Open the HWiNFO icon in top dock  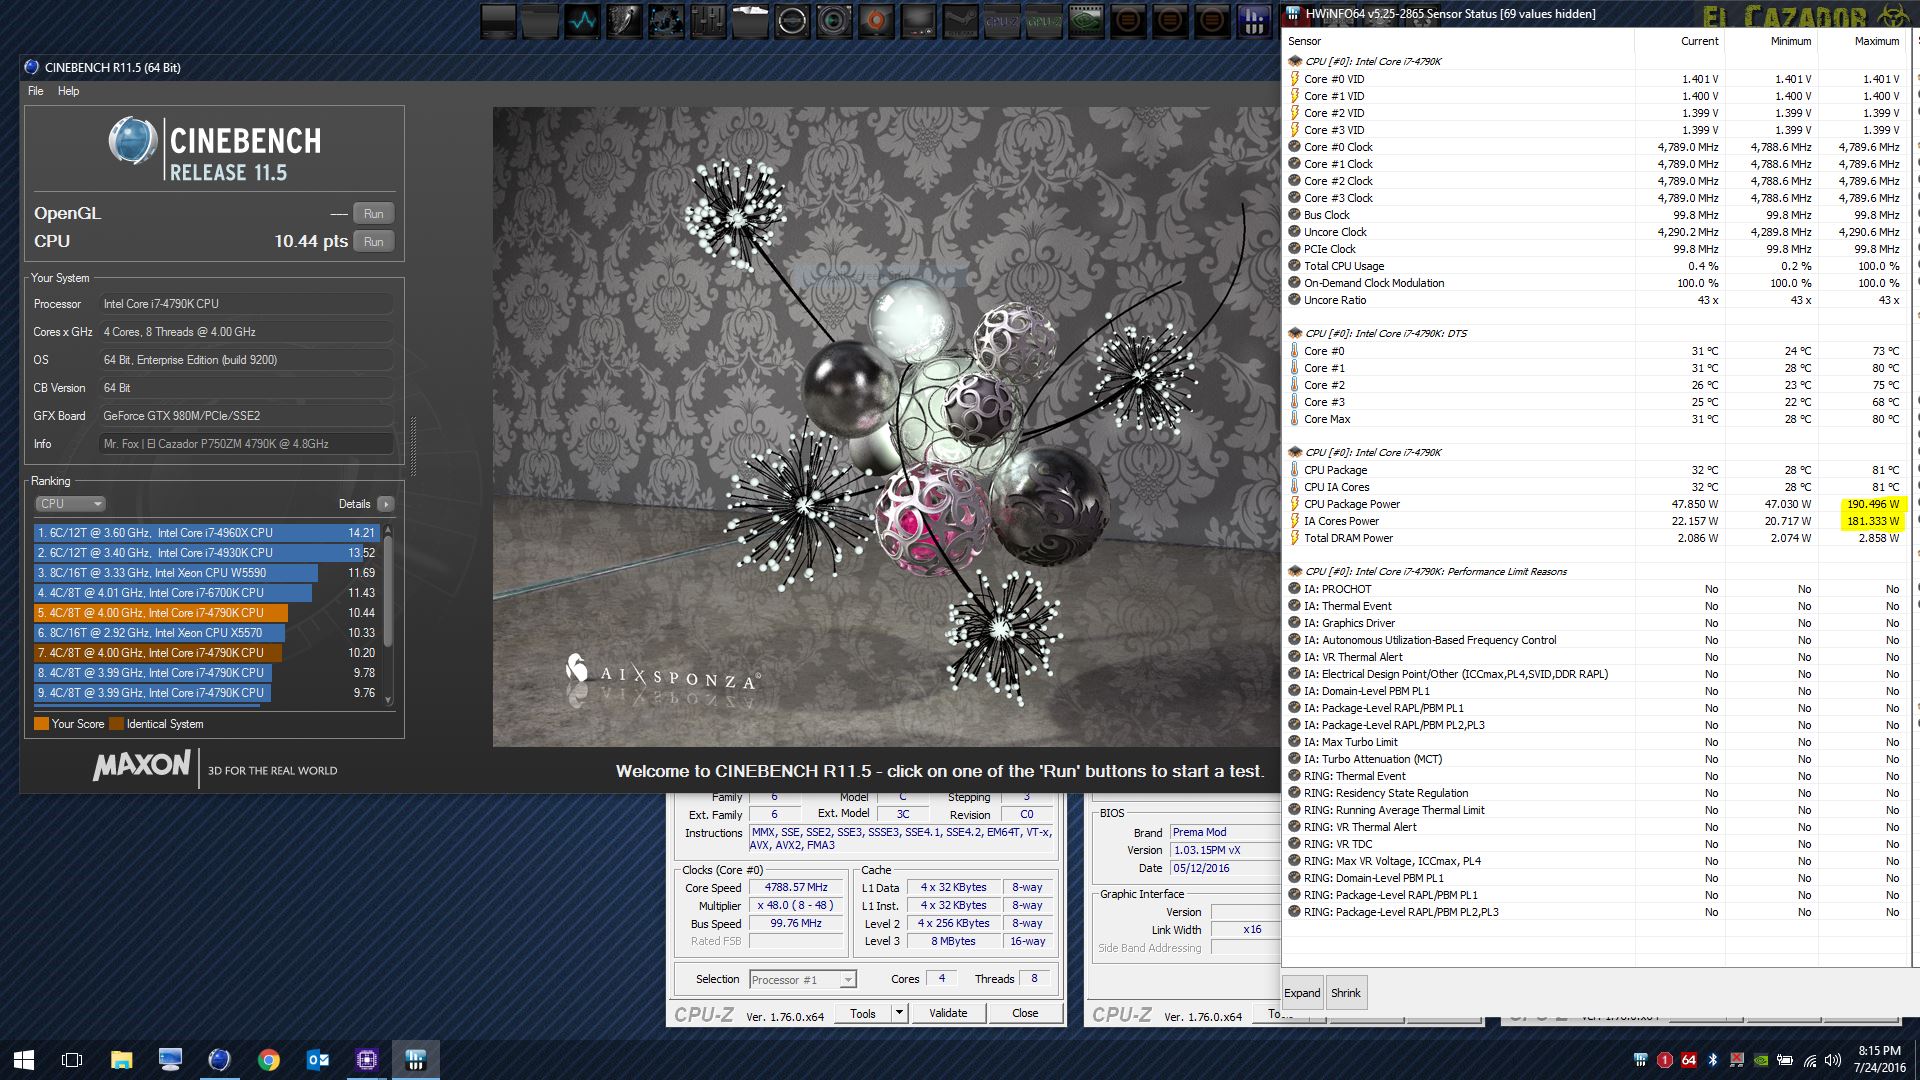pos(1254,20)
